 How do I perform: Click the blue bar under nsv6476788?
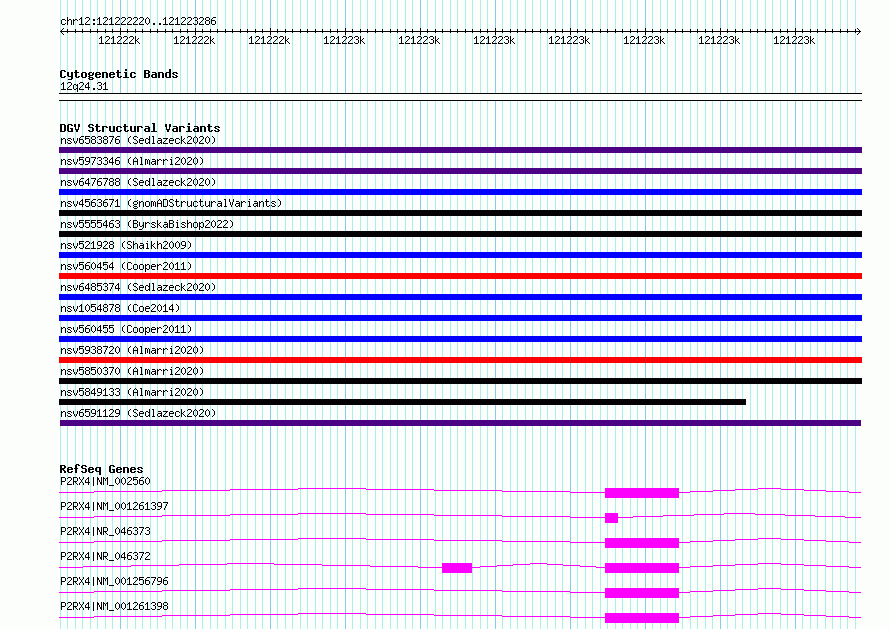(460, 192)
